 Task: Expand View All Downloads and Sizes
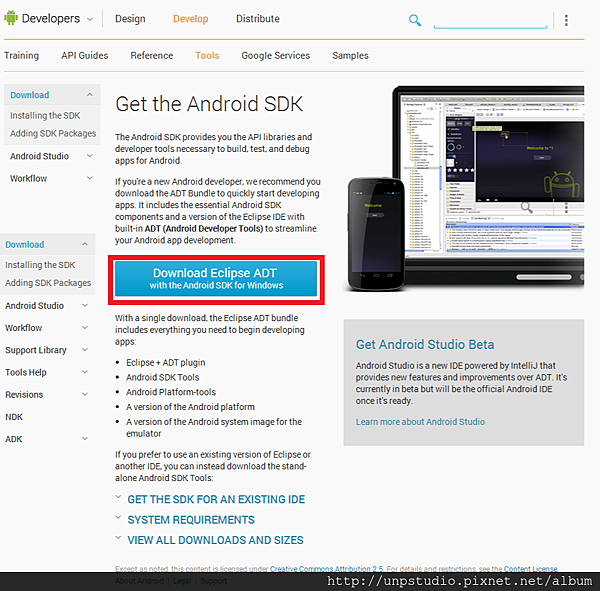[x=215, y=540]
